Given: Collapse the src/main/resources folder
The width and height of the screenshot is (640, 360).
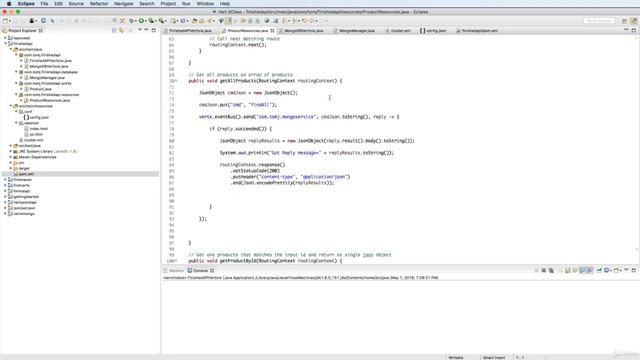Looking at the screenshot, I should click(x=11, y=106).
